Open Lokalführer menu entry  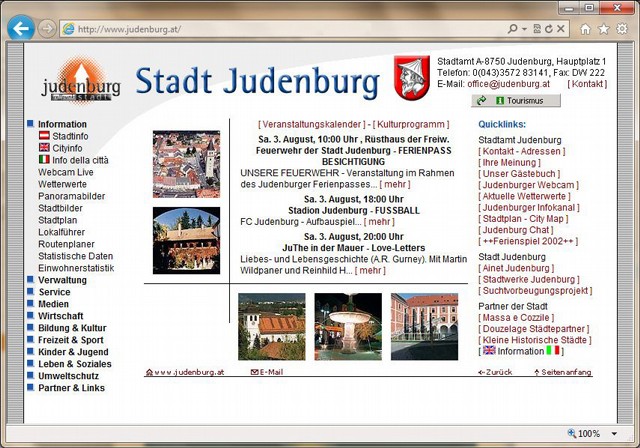(x=62, y=232)
